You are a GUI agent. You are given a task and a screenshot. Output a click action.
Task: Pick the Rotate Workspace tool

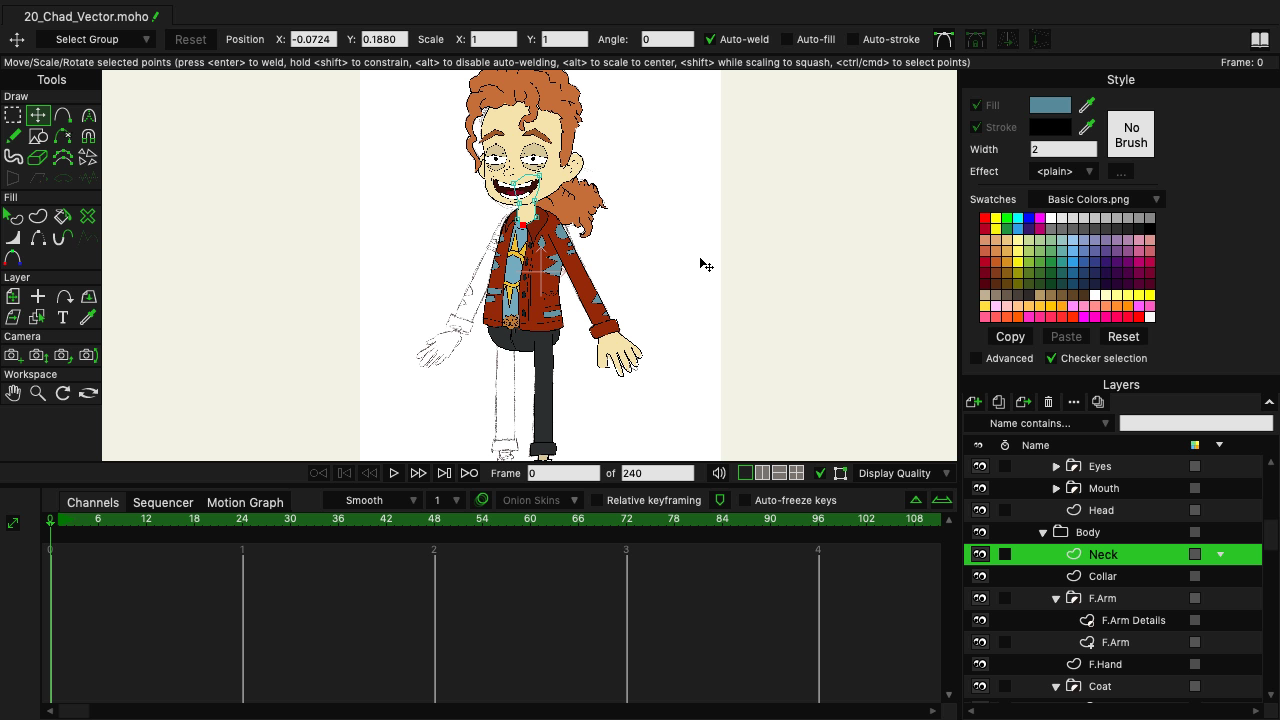[x=63, y=393]
